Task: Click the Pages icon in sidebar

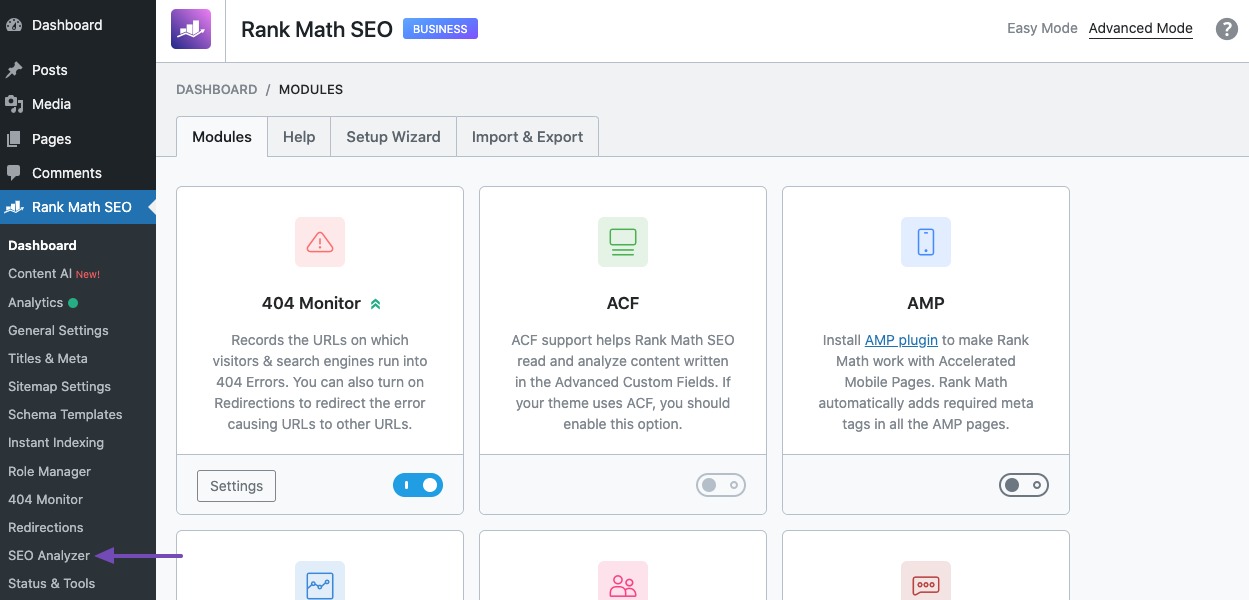Action: pyautogui.click(x=14, y=139)
